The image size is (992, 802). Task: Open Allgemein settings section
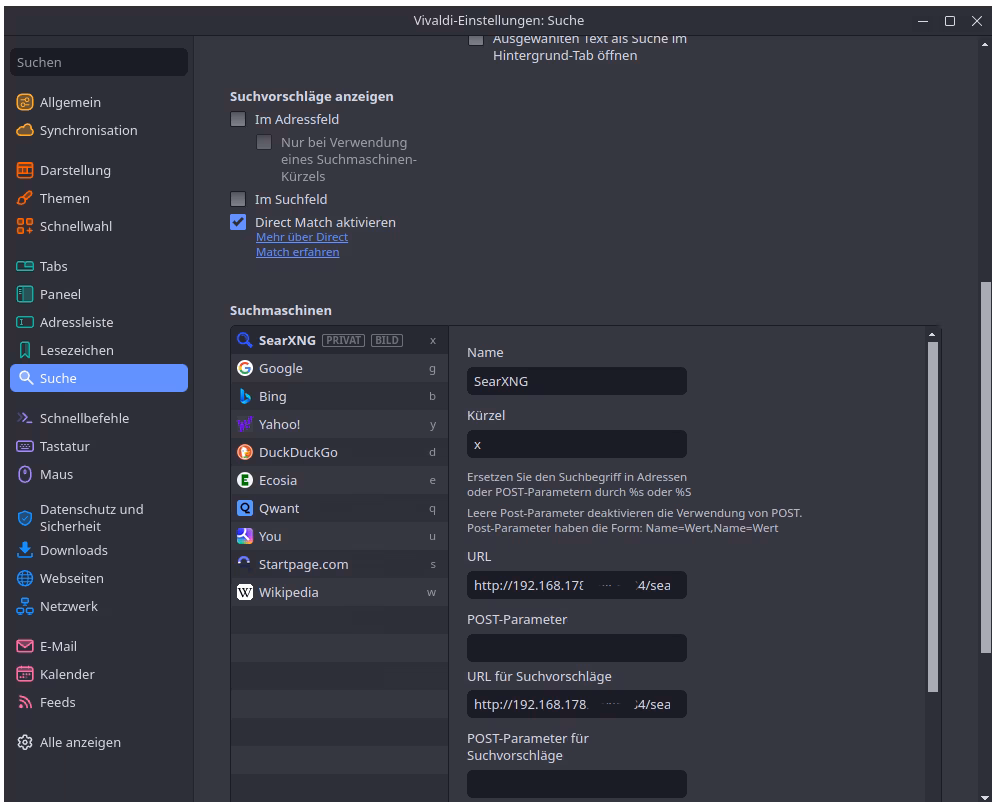click(x=99, y=102)
